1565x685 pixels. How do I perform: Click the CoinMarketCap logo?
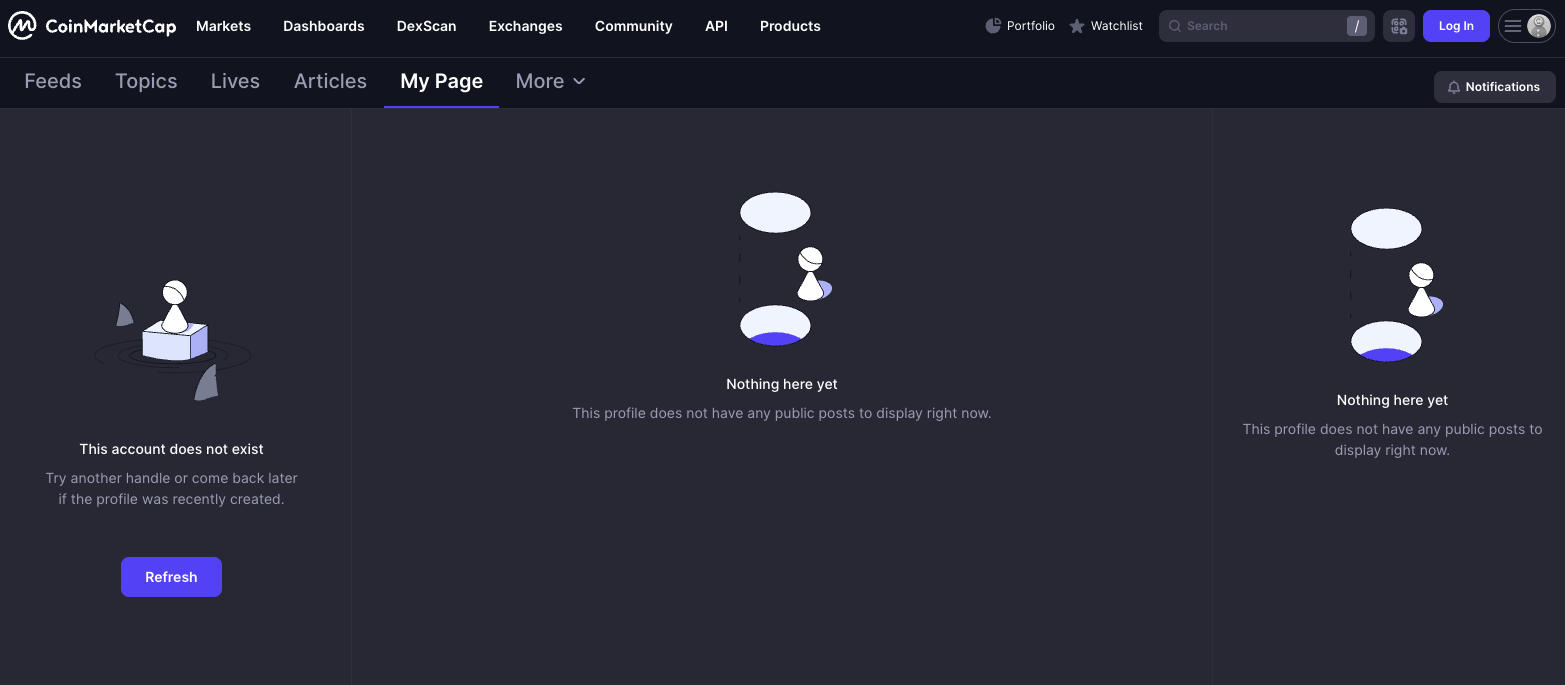[x=92, y=26]
